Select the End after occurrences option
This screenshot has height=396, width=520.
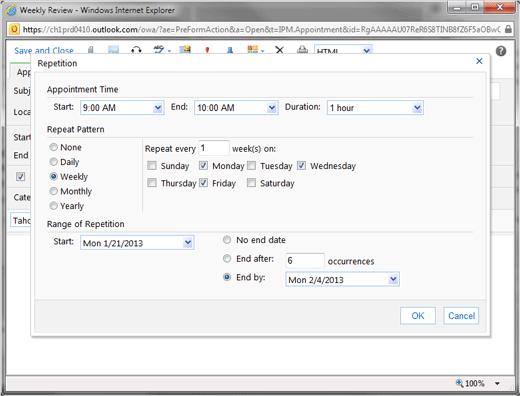click(227, 258)
